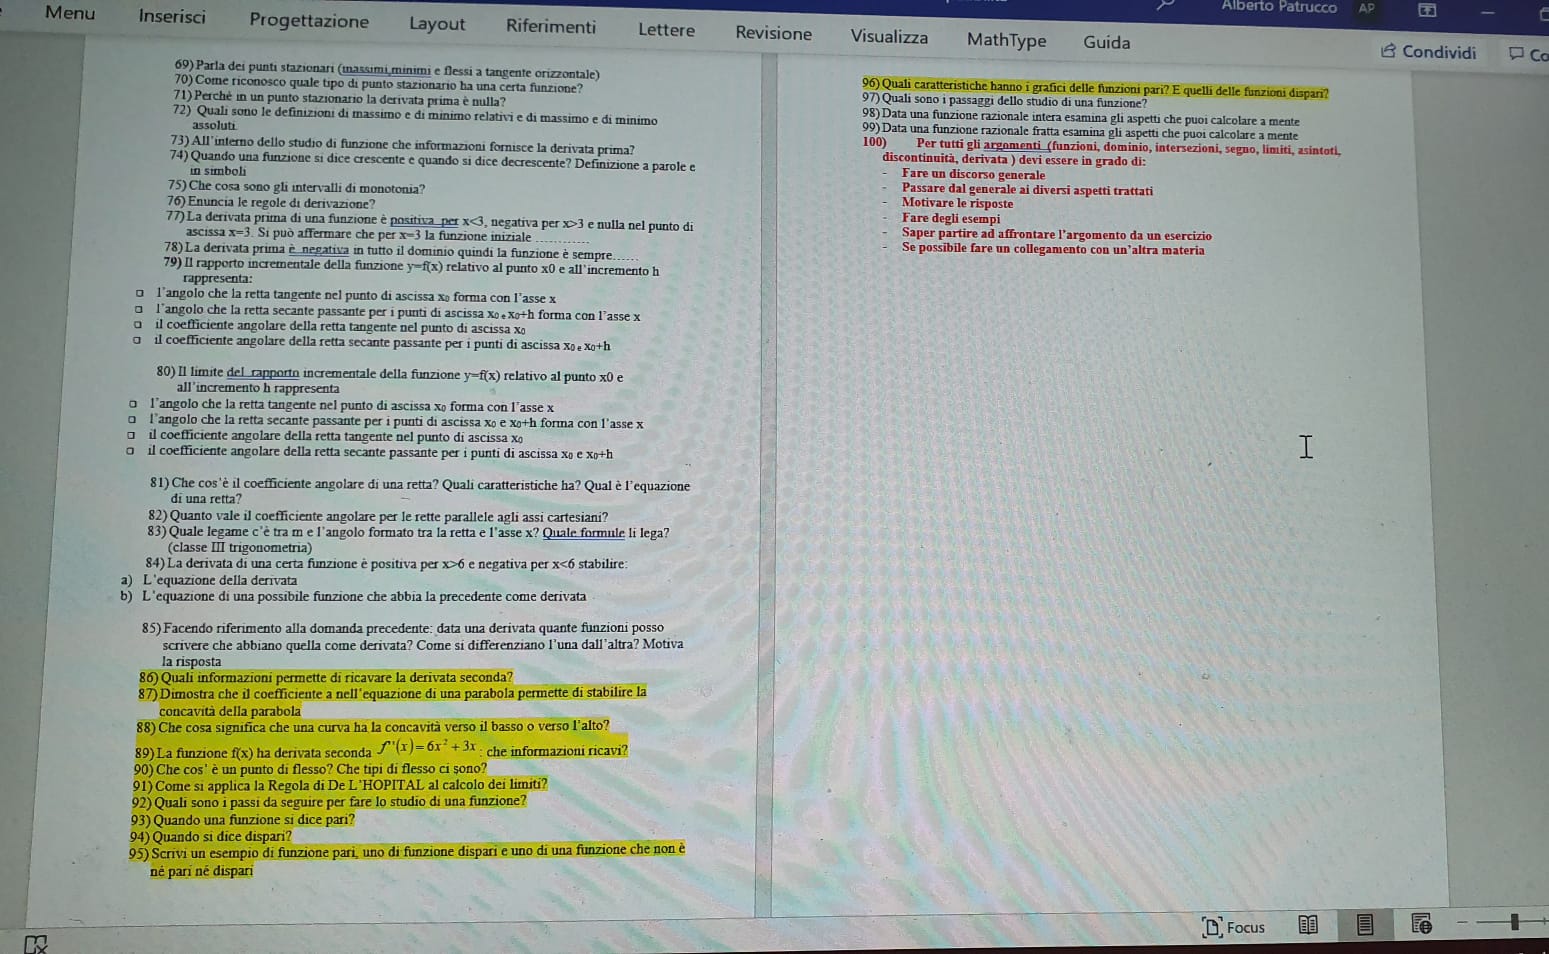Click line "85) Facendo riferimento alla domanda precedente"
Viewport: 1549px width, 954px height.
[403, 628]
